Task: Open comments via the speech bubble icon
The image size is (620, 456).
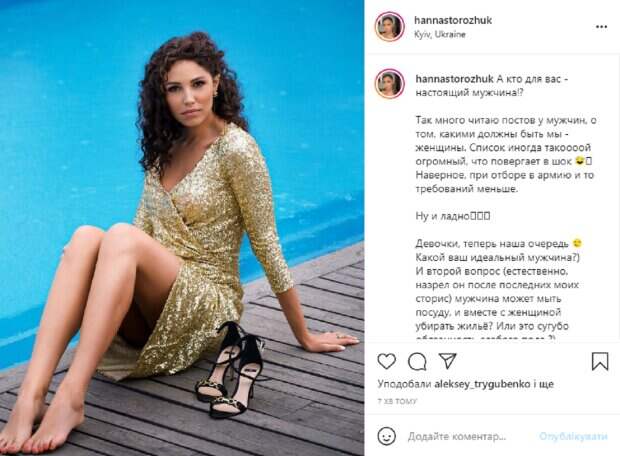Action: click(417, 361)
